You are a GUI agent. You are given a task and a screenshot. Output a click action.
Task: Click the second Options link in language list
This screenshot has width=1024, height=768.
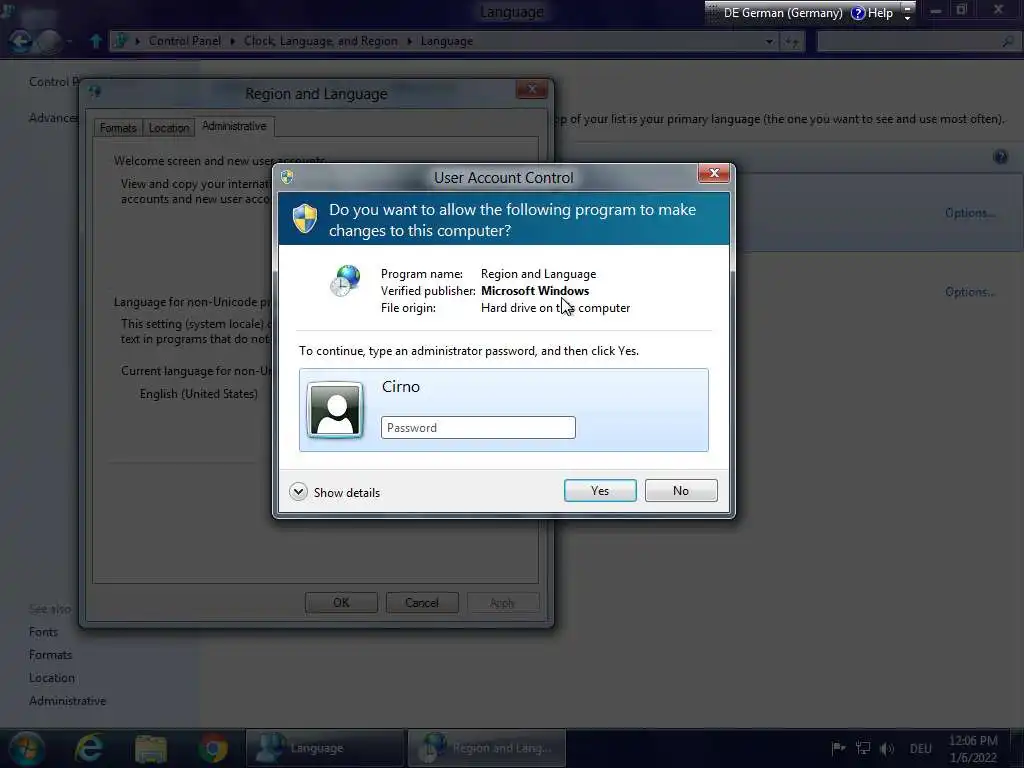coord(970,292)
